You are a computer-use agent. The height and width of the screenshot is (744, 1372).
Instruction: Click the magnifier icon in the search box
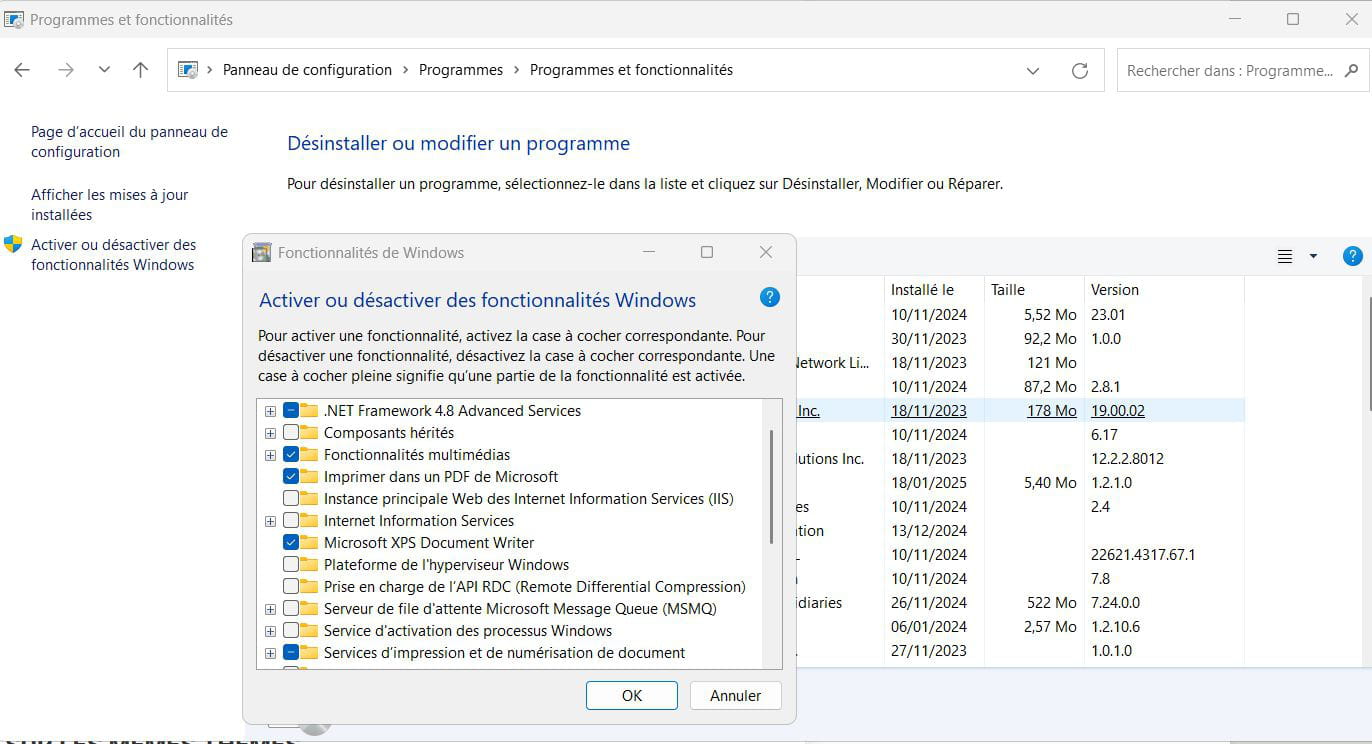1352,71
